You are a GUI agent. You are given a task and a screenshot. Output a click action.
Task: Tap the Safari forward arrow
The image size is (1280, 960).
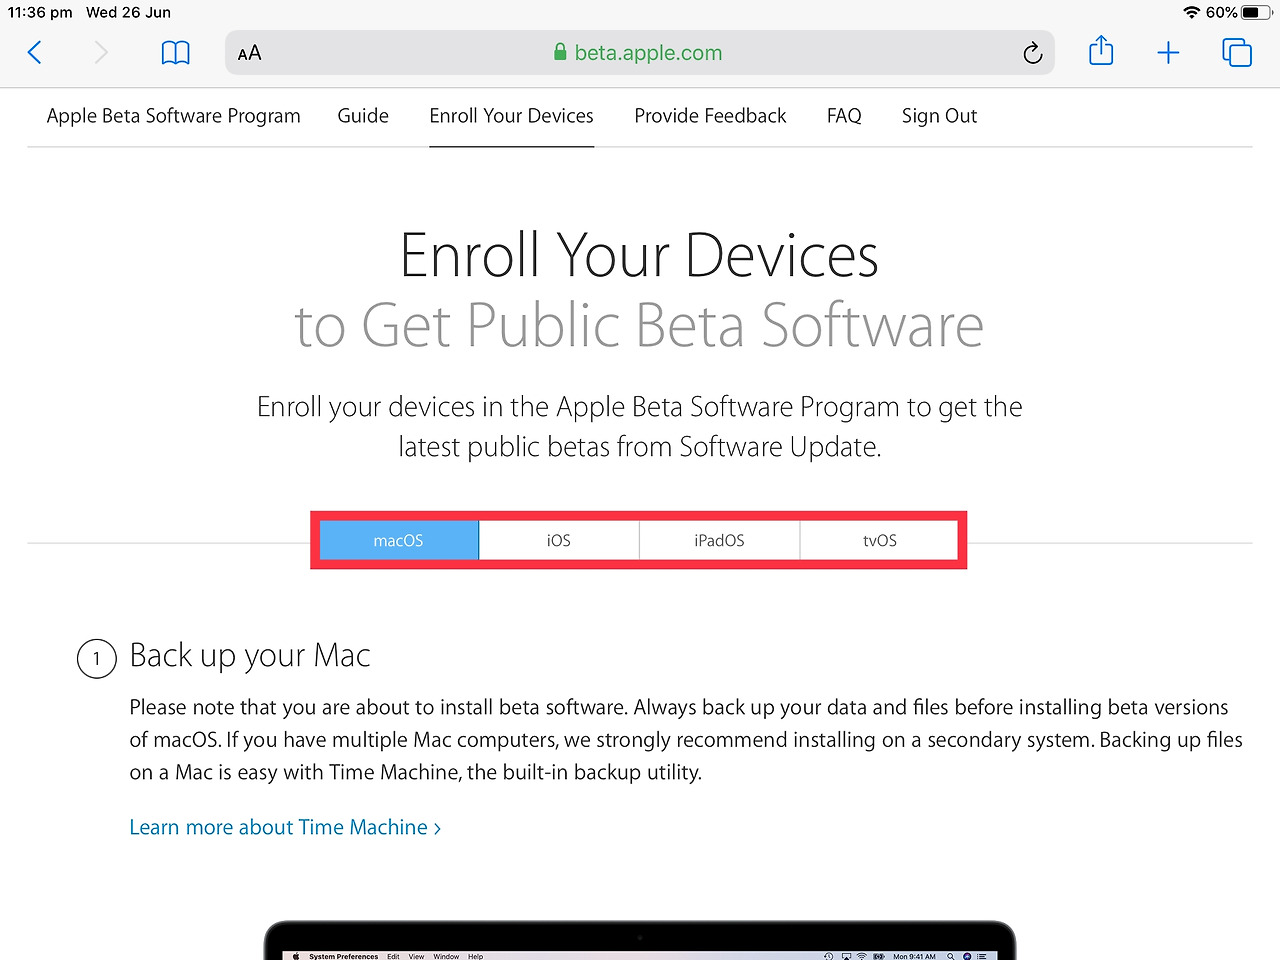click(100, 53)
